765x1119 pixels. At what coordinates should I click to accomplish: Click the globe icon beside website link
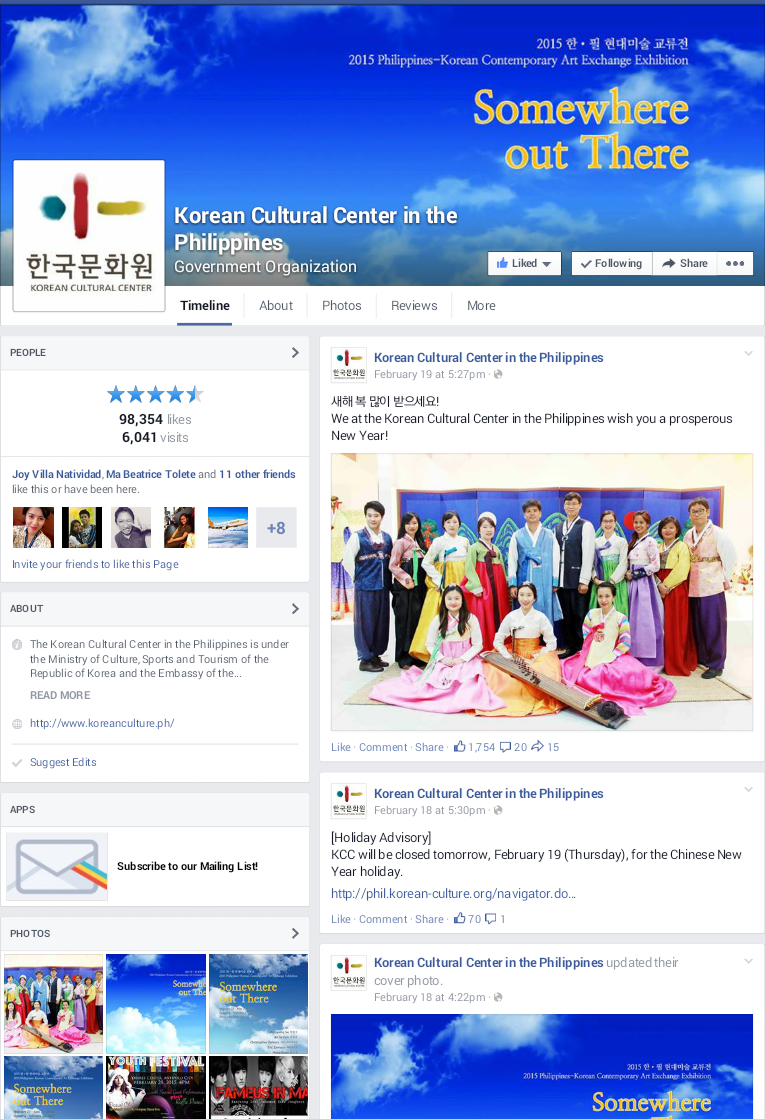17,724
